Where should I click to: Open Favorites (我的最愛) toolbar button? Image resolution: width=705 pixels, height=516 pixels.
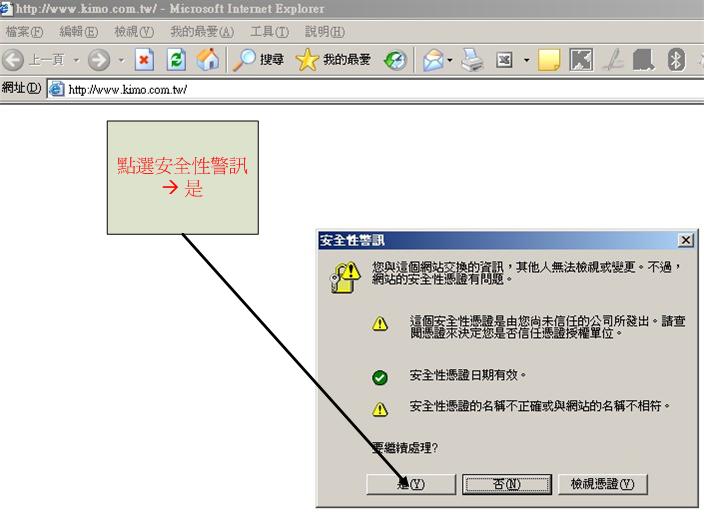pyautogui.click(x=334, y=60)
